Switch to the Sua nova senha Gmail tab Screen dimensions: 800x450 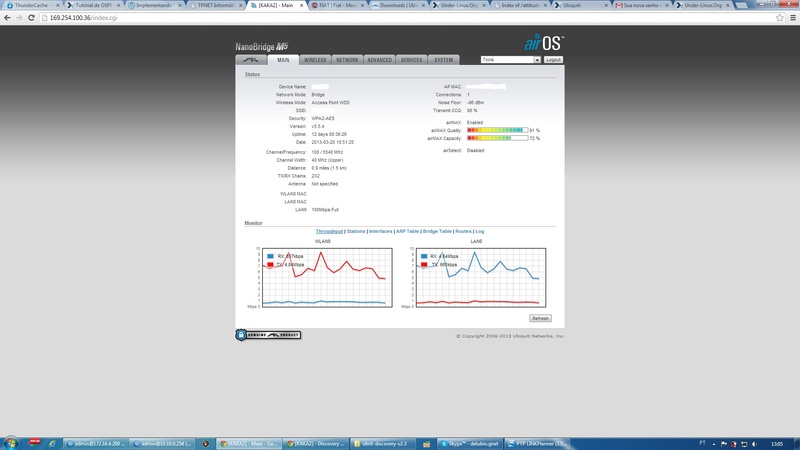coord(640,5)
